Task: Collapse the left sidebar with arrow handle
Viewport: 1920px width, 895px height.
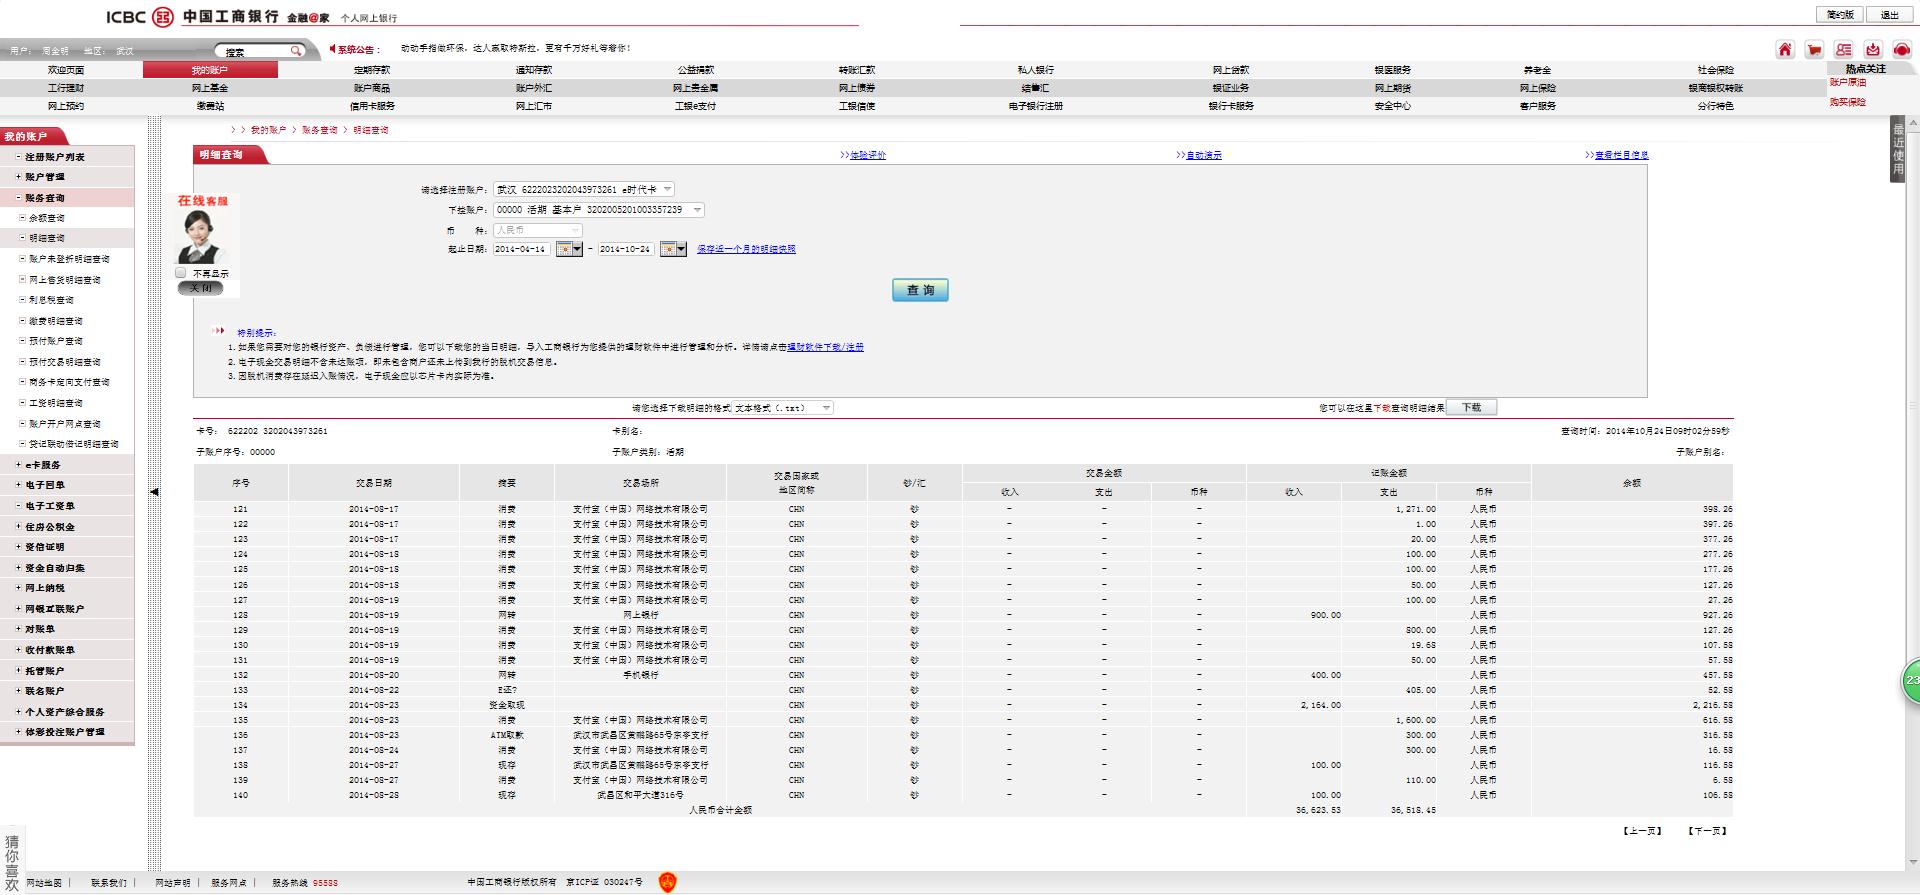Action: [154, 492]
